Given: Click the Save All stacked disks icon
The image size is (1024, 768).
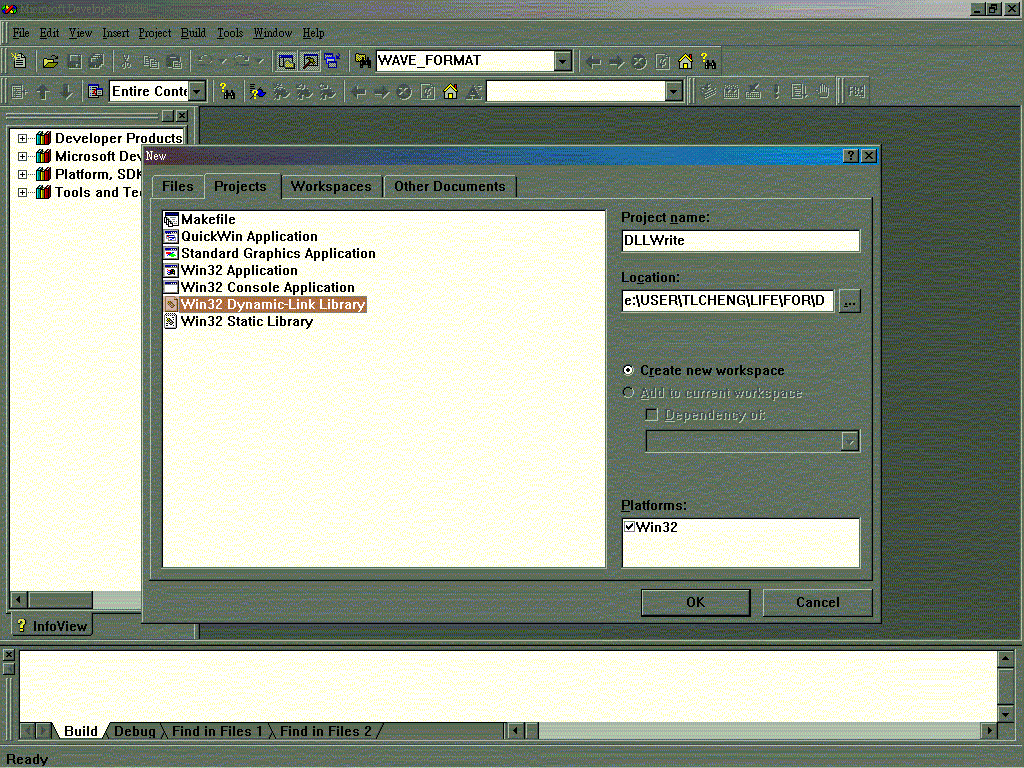Looking at the screenshot, I should (97, 61).
